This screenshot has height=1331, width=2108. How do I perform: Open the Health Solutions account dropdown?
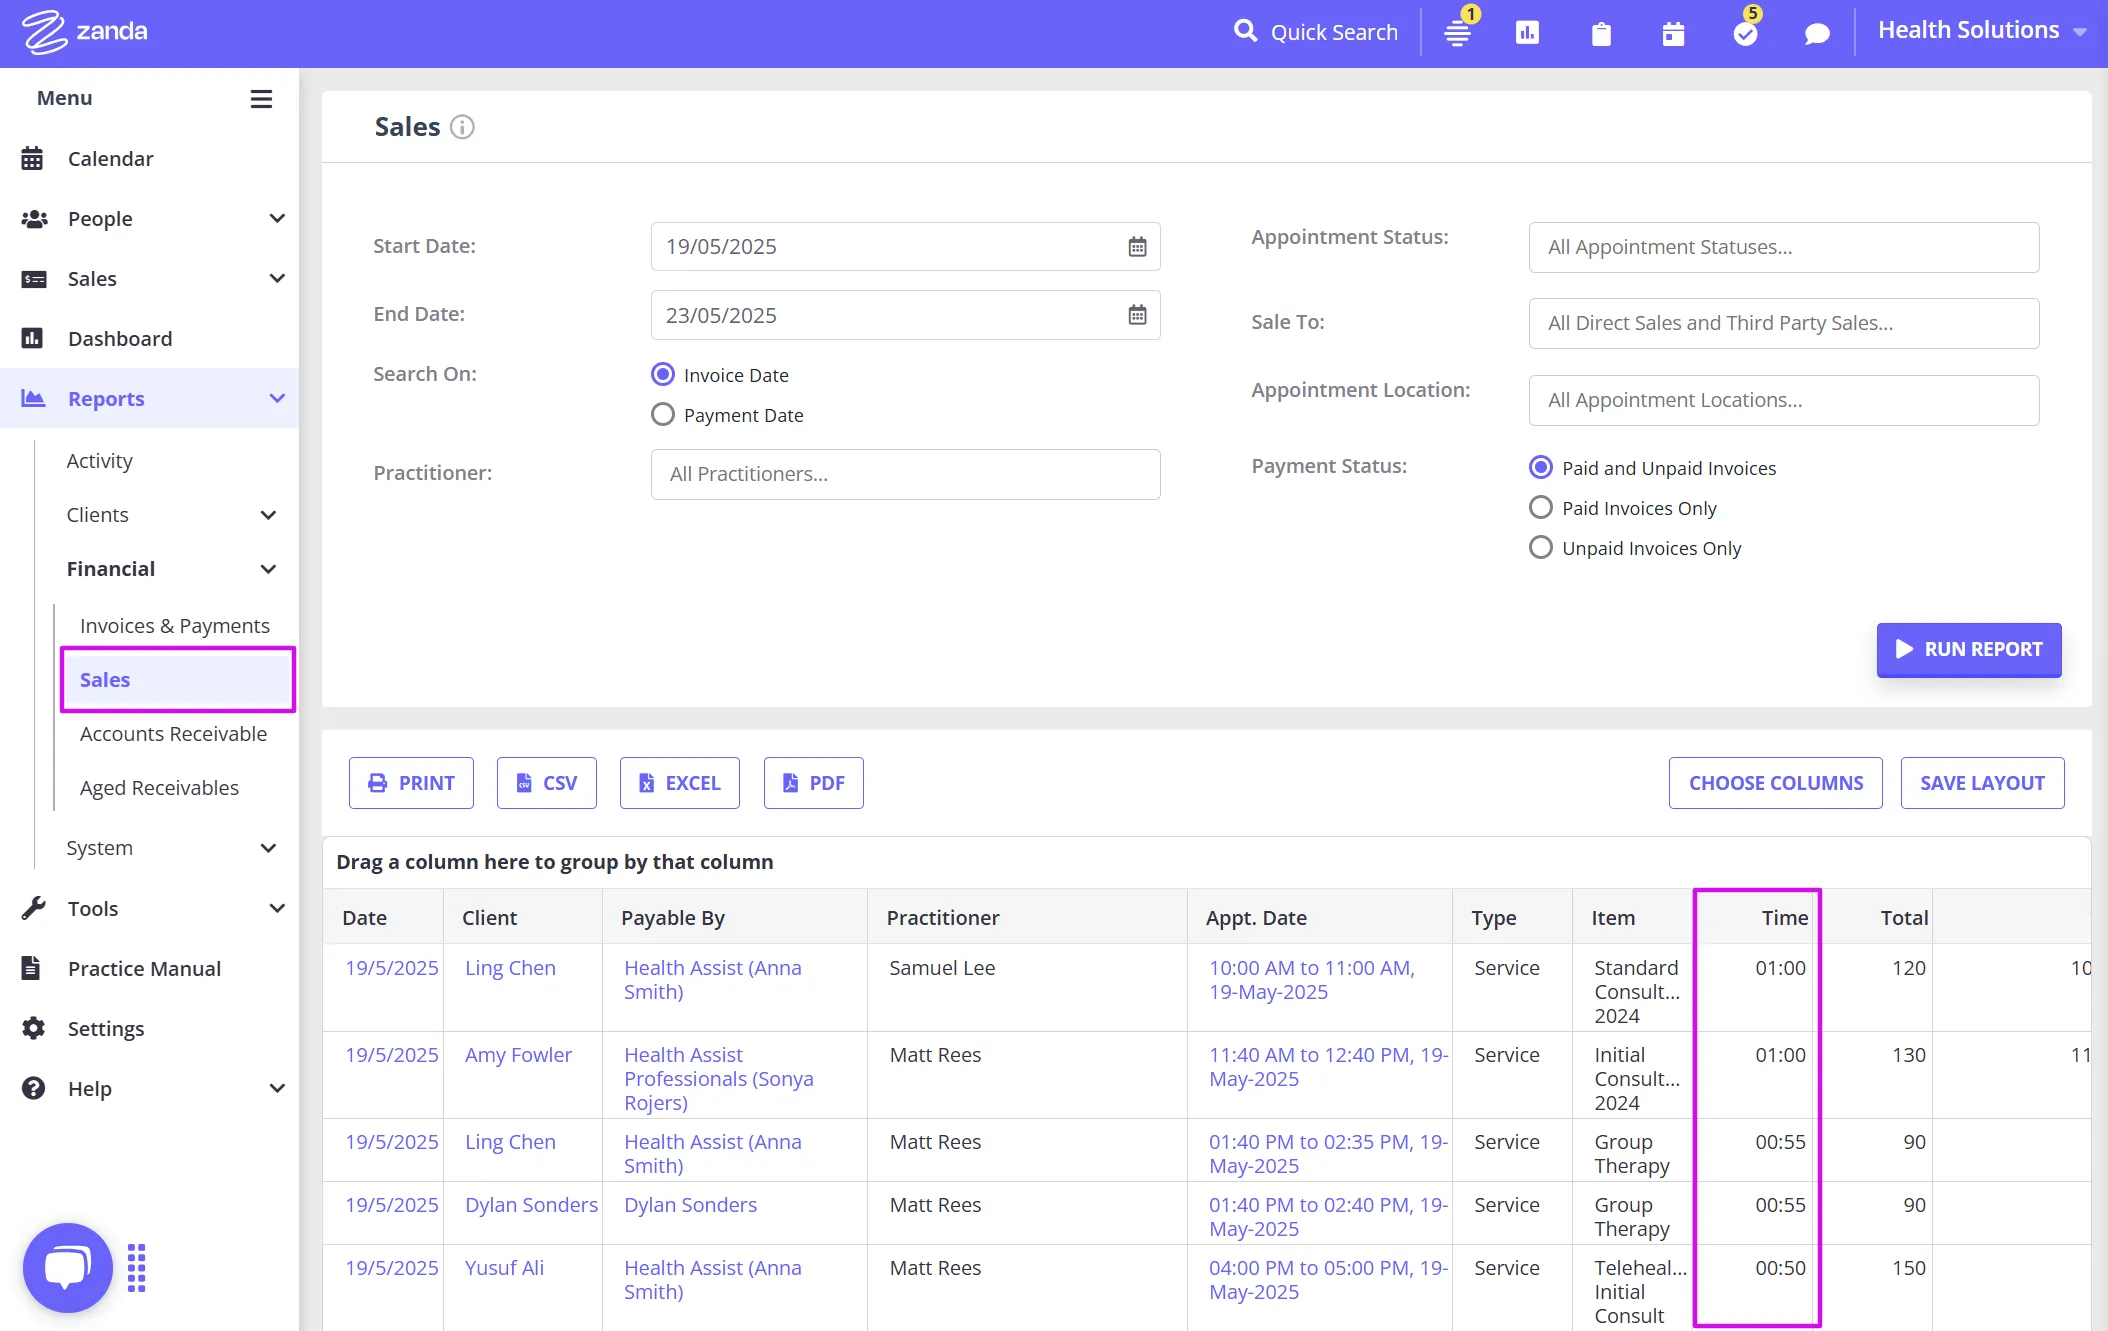1981,31
